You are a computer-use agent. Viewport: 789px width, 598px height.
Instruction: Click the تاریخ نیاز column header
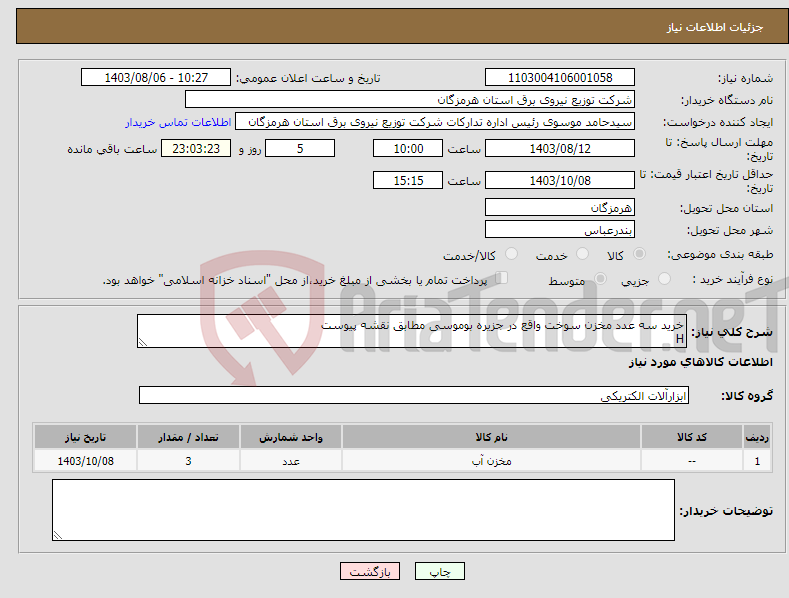86,437
